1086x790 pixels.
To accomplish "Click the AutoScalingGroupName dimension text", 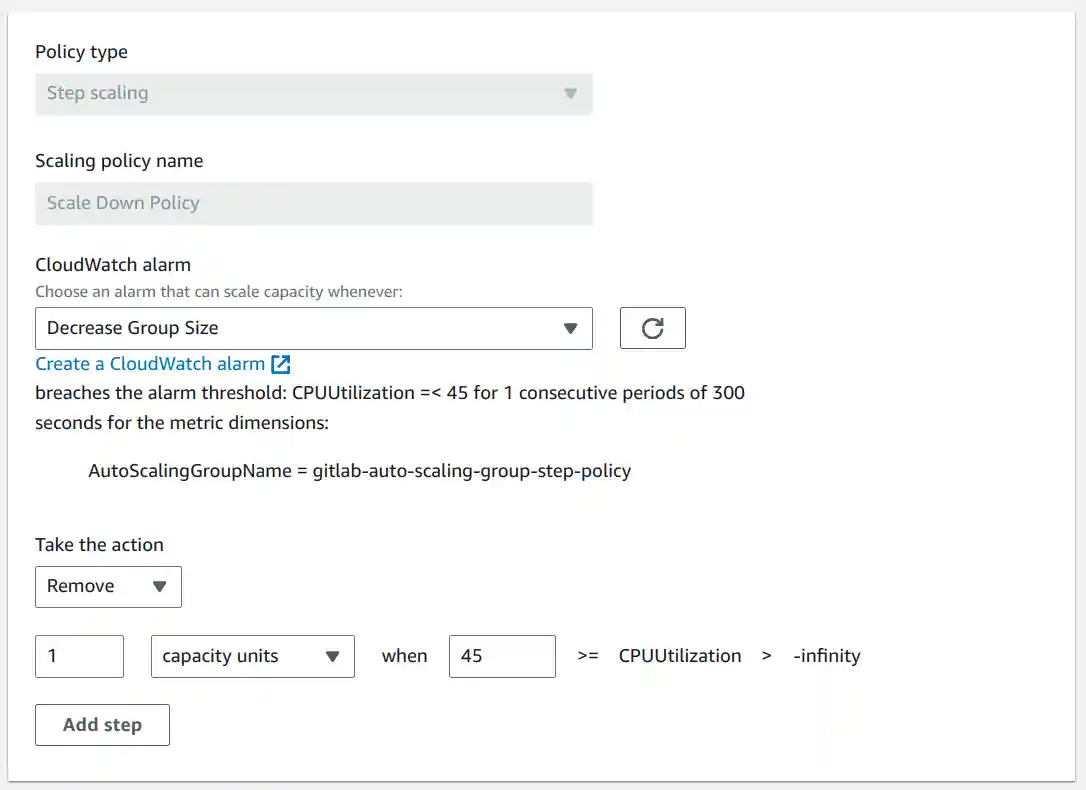I will (358, 470).
